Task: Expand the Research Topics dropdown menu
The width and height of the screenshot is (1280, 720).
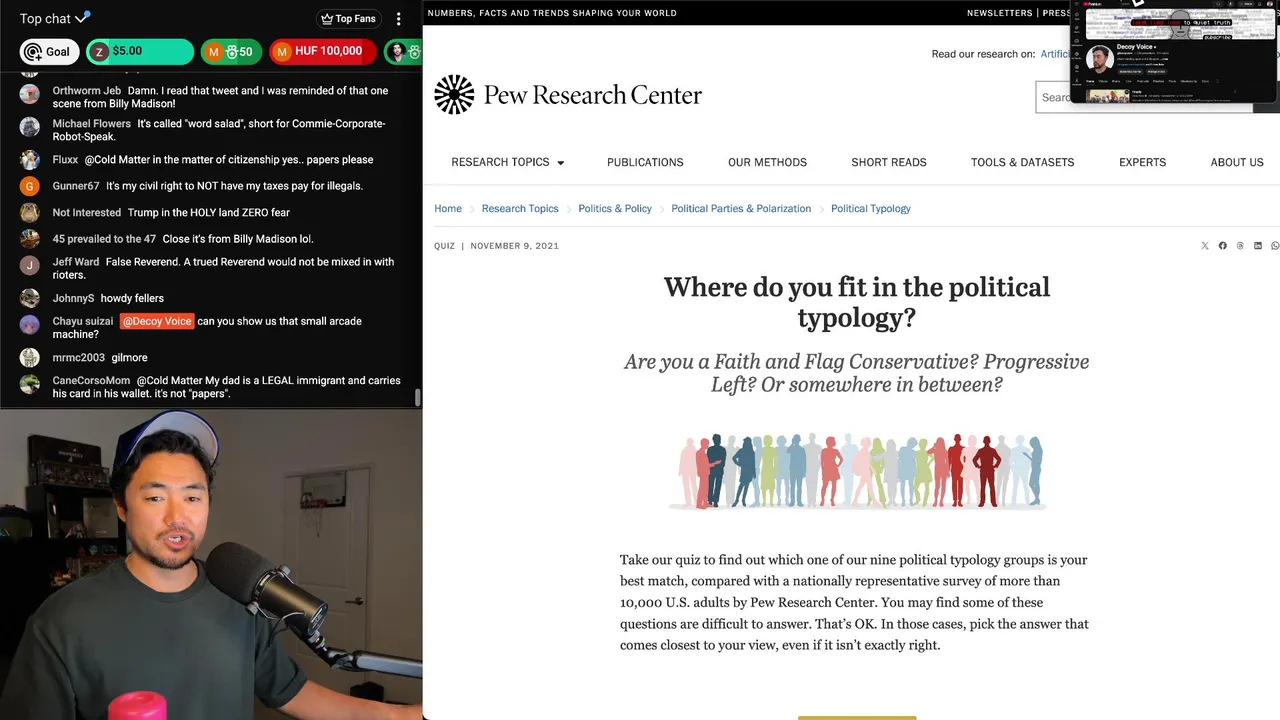Action: click(x=507, y=162)
